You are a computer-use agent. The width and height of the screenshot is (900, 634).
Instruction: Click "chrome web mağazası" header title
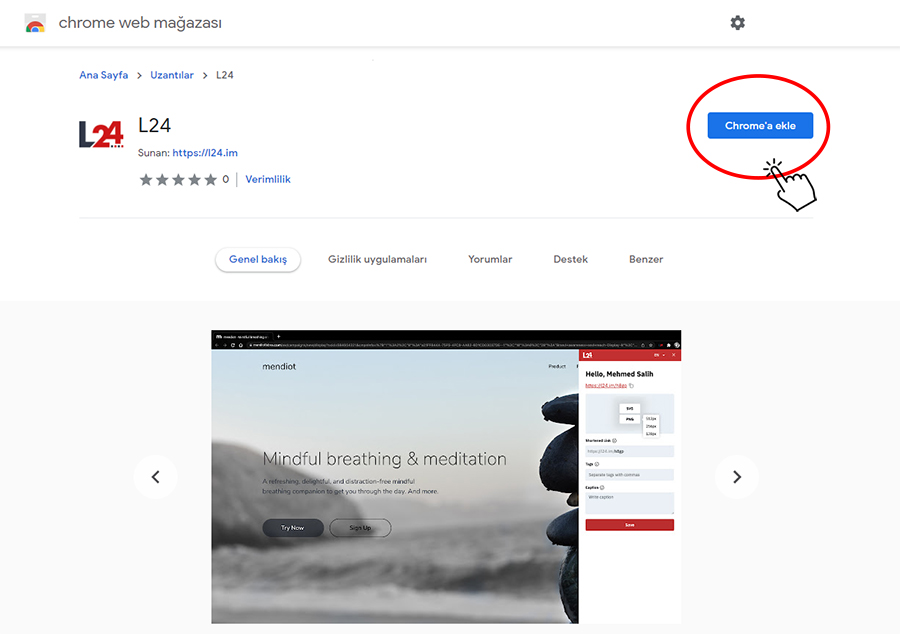click(140, 23)
